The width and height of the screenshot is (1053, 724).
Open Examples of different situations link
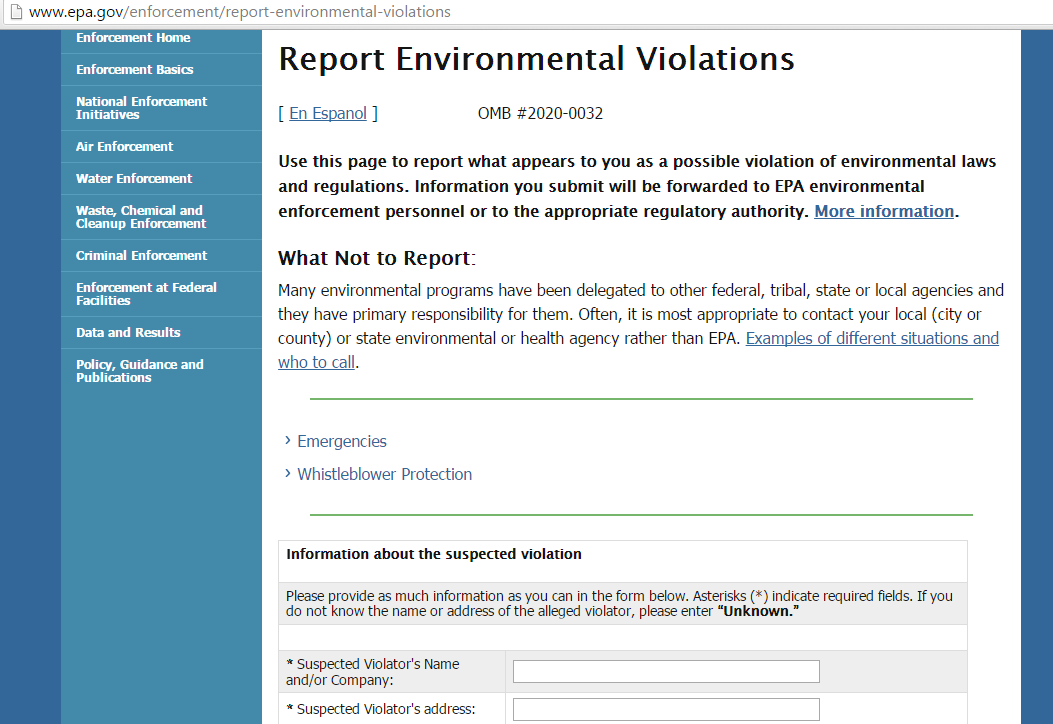(x=872, y=338)
